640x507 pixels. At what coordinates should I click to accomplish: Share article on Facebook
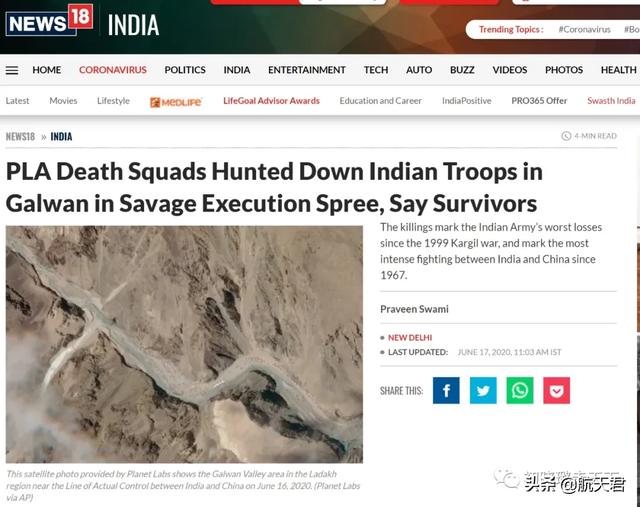point(446,391)
